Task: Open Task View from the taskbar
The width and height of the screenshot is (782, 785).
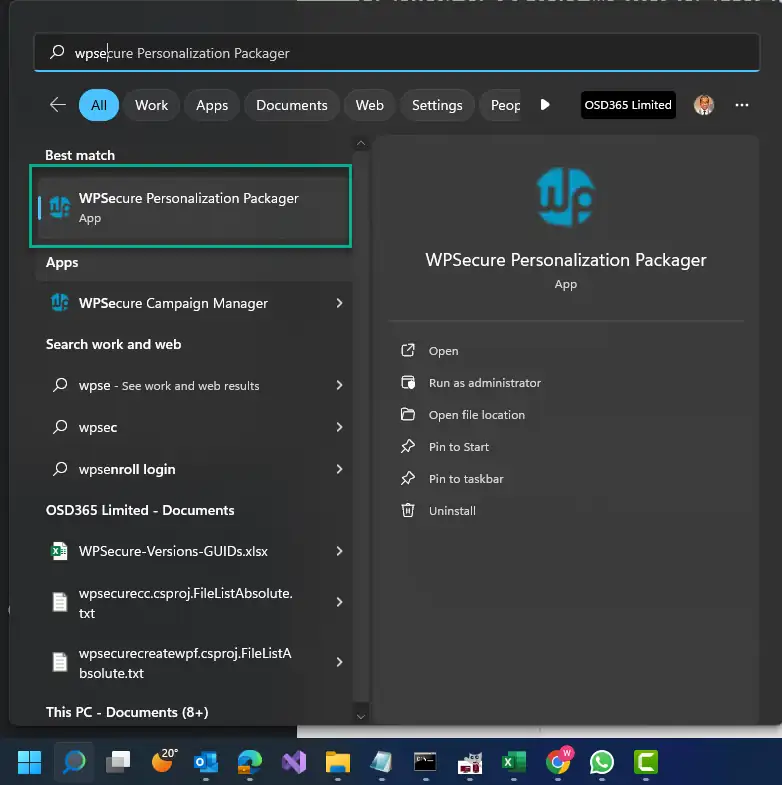Action: tap(118, 762)
